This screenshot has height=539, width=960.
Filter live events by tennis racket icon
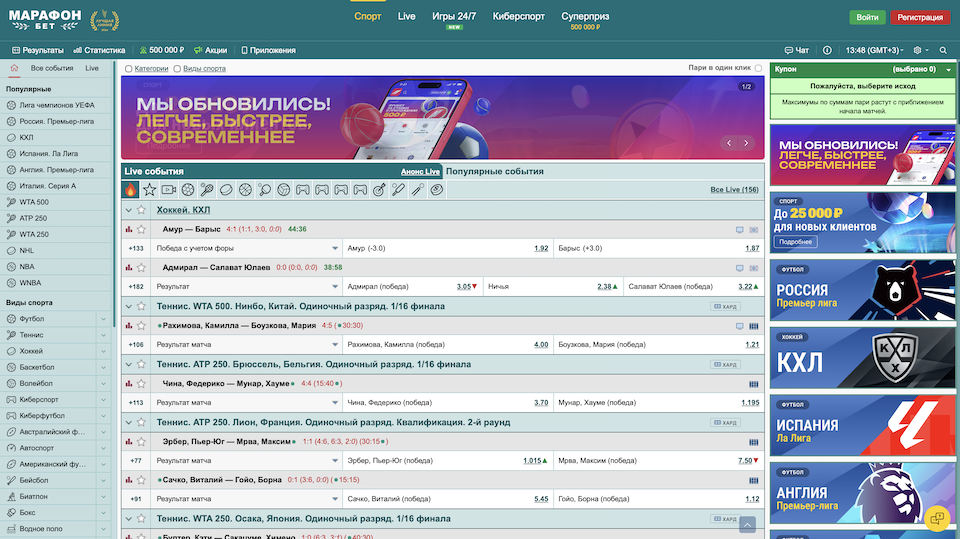tap(207, 190)
